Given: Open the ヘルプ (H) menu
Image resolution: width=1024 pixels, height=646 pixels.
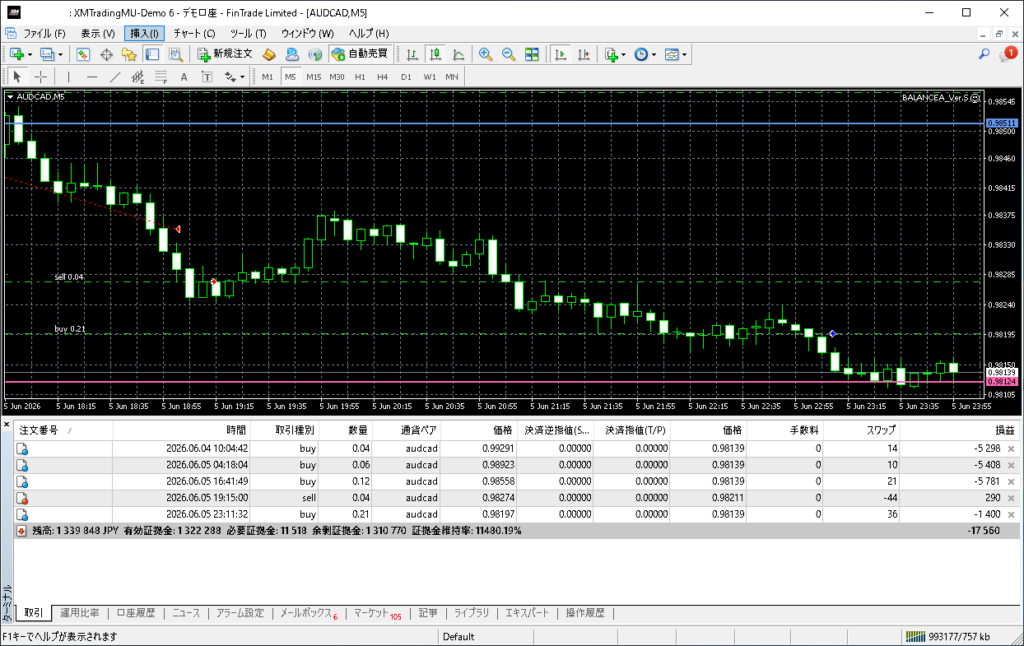Looking at the screenshot, I should pos(368,33).
